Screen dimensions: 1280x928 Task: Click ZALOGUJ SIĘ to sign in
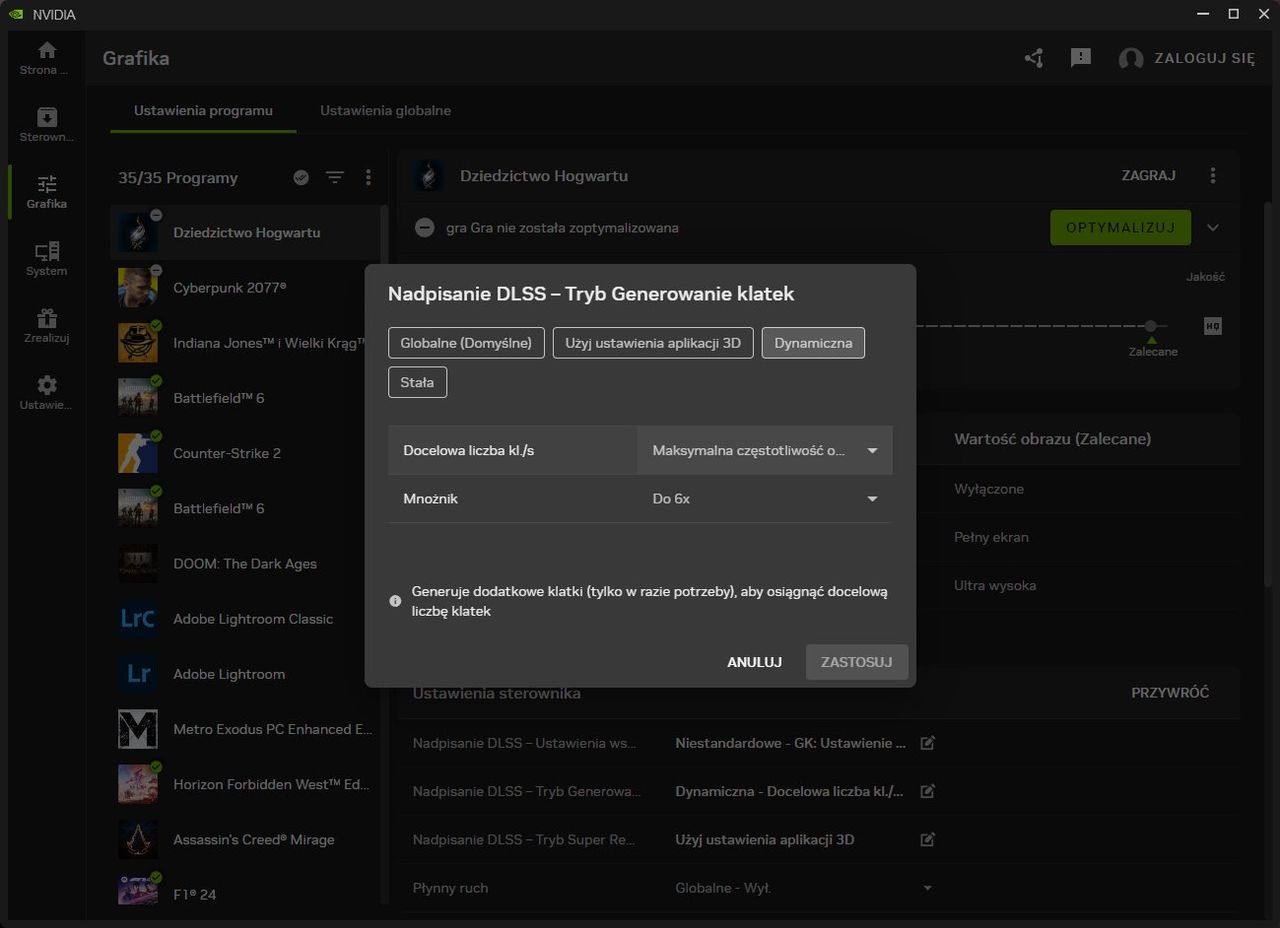tap(1204, 58)
